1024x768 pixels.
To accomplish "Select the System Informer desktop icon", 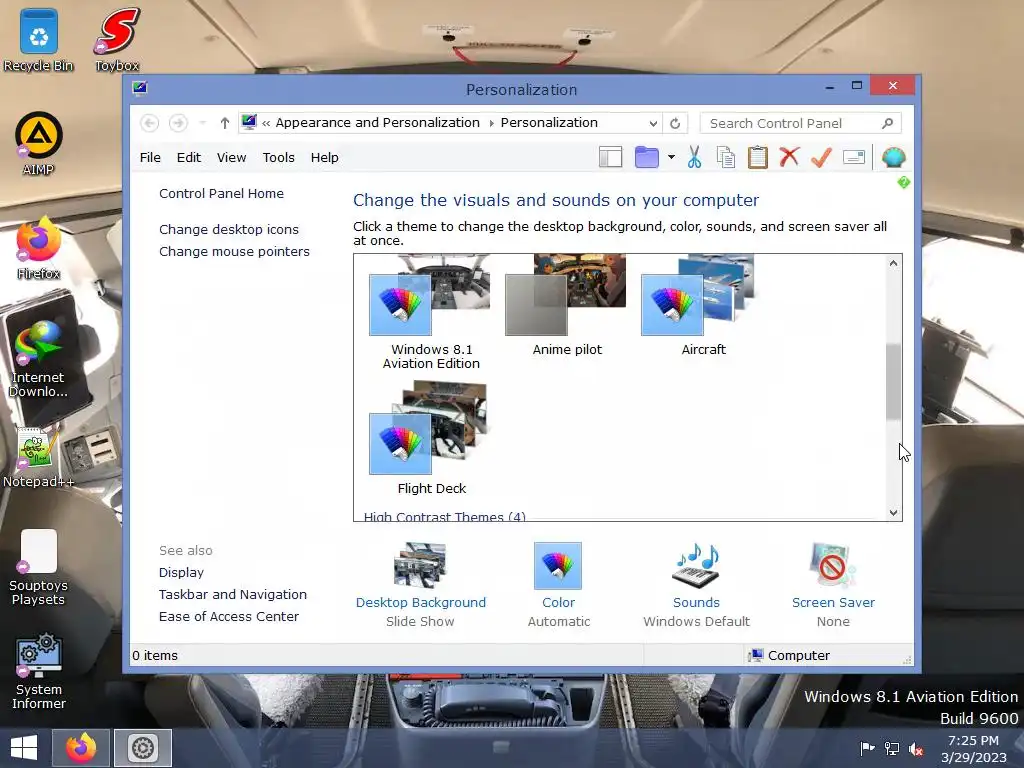I will [39, 671].
